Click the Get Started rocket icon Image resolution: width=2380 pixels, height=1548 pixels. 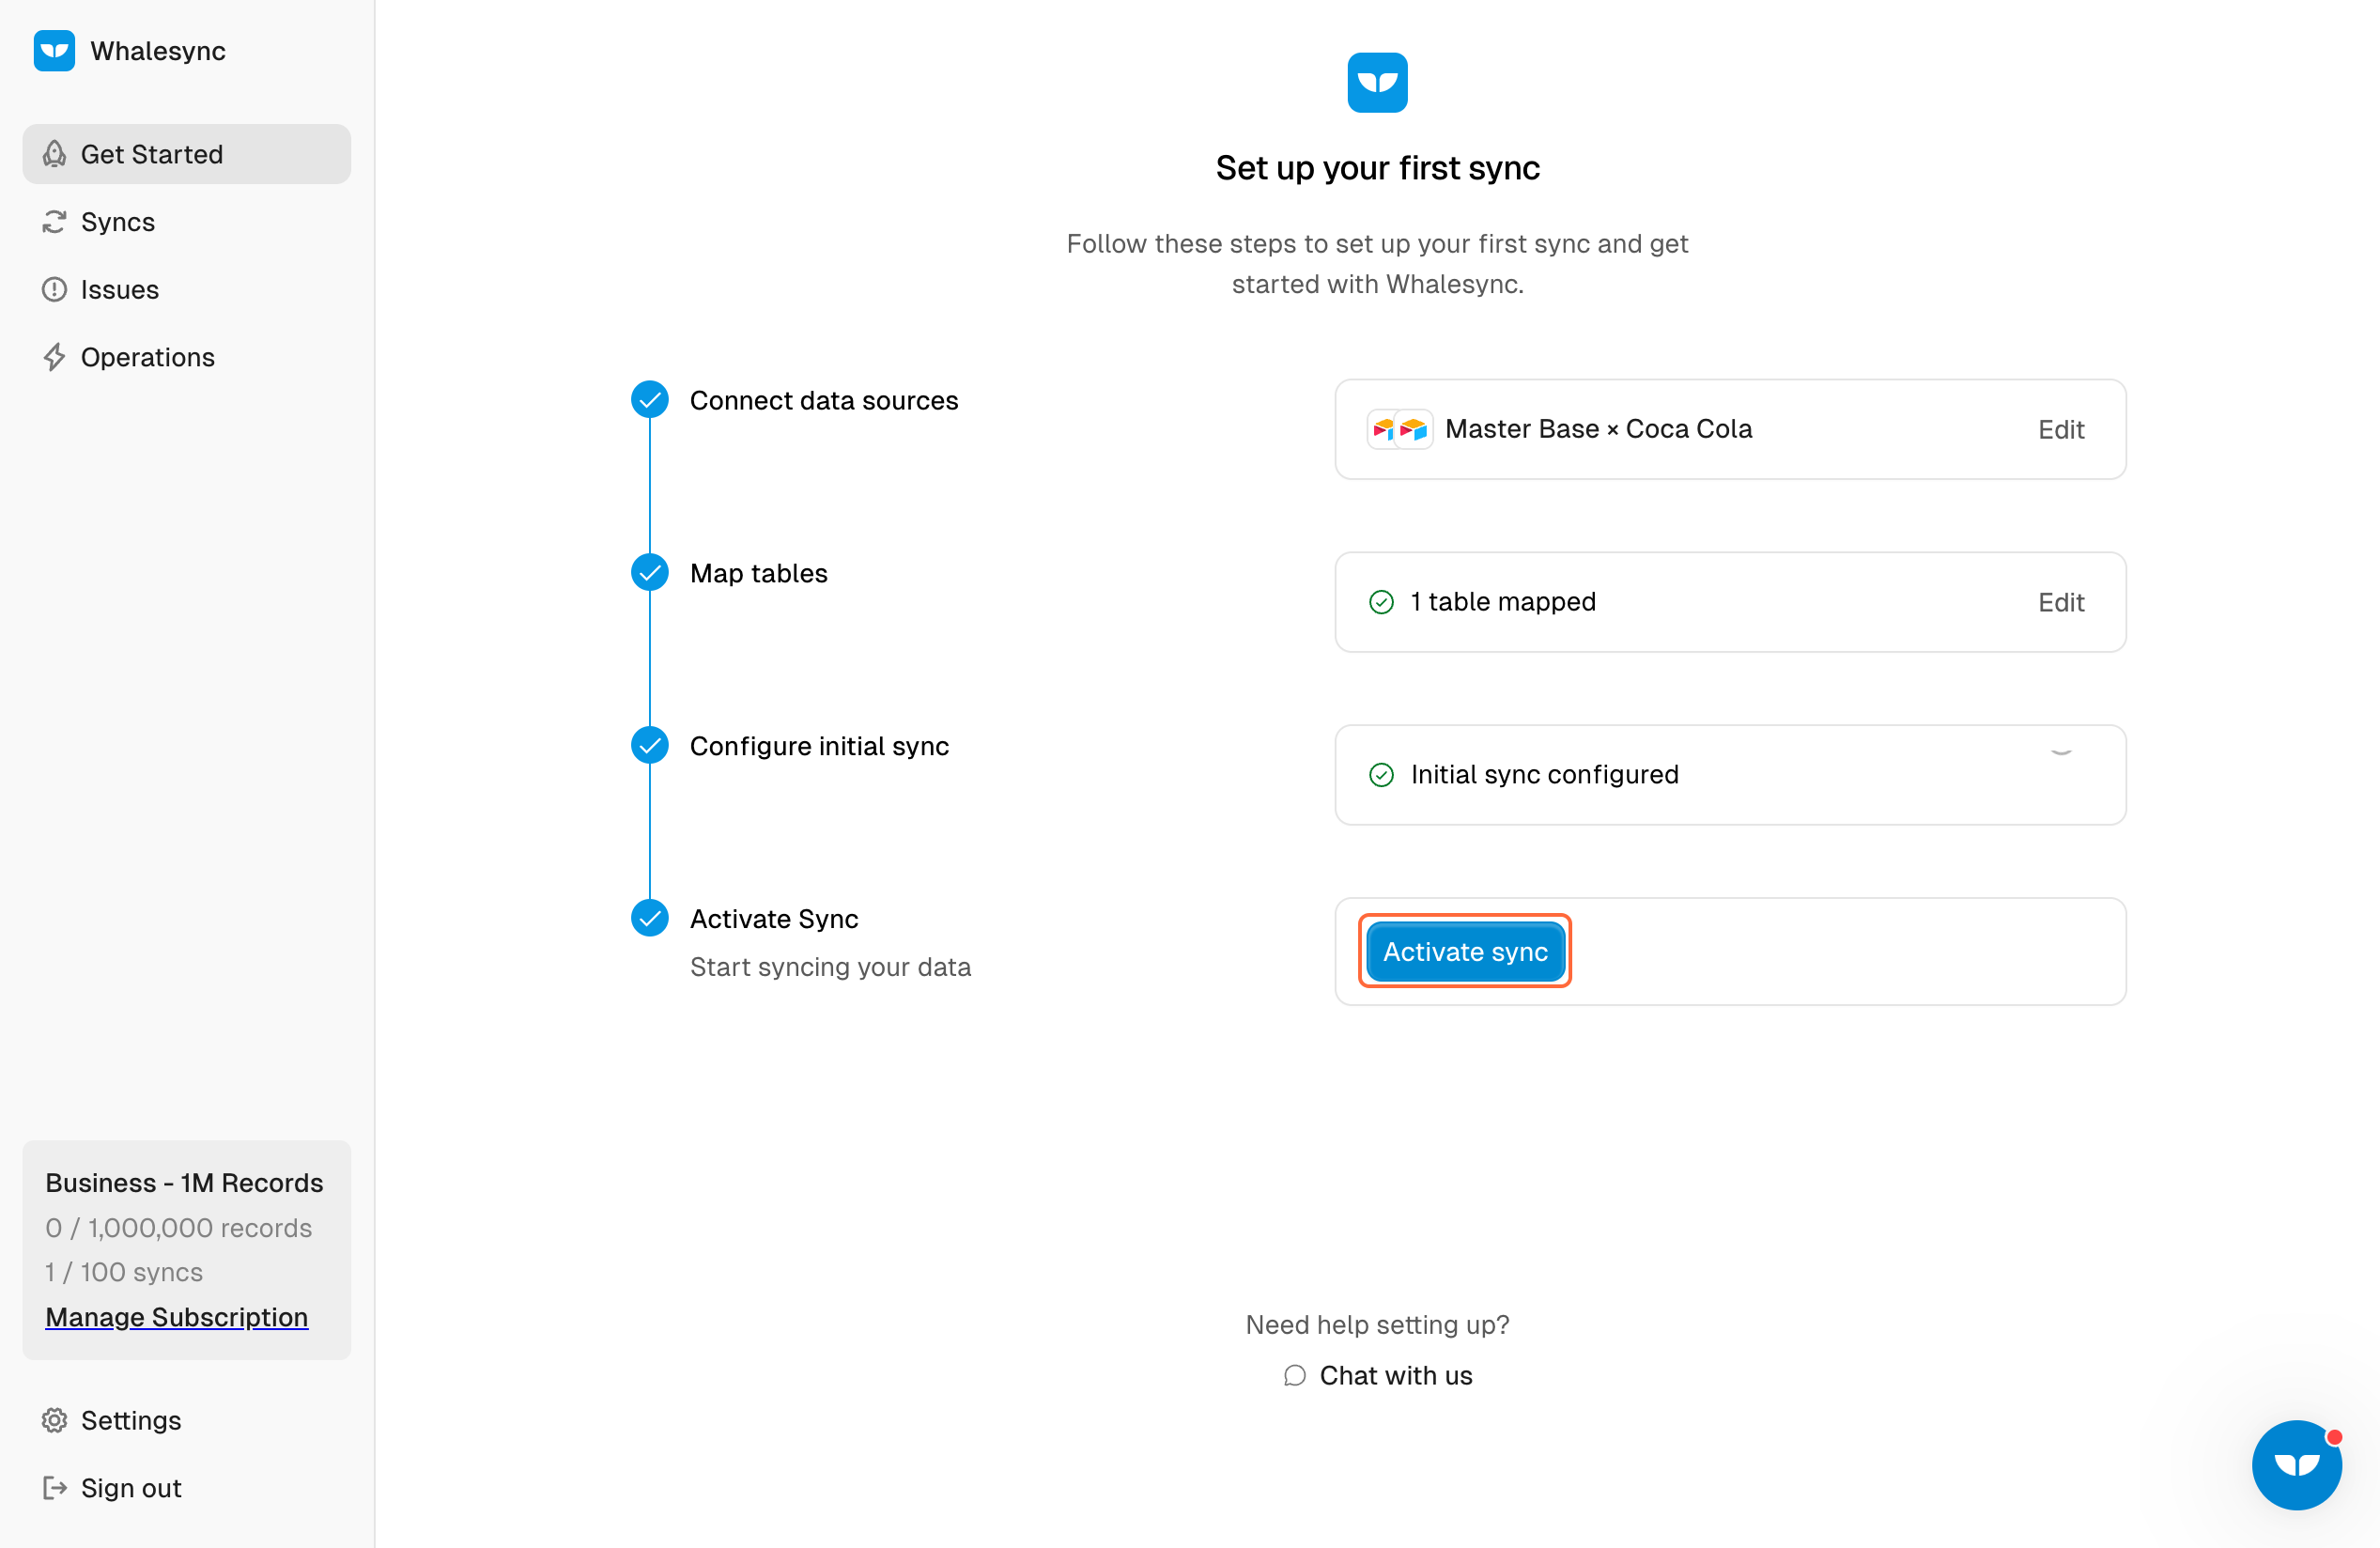click(x=54, y=154)
